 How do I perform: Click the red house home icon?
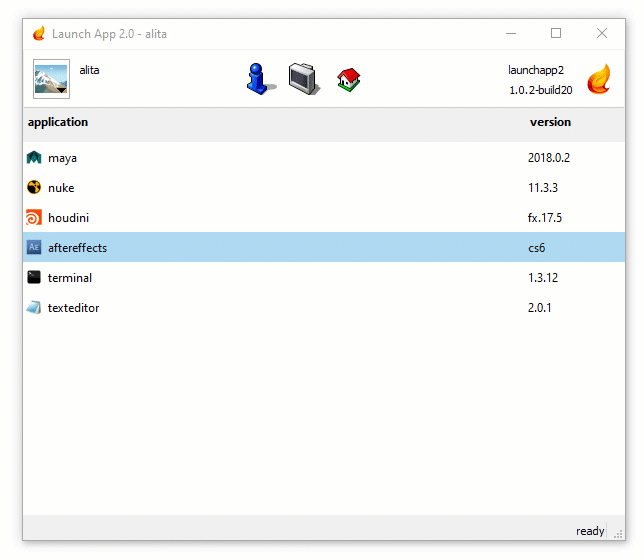point(349,79)
